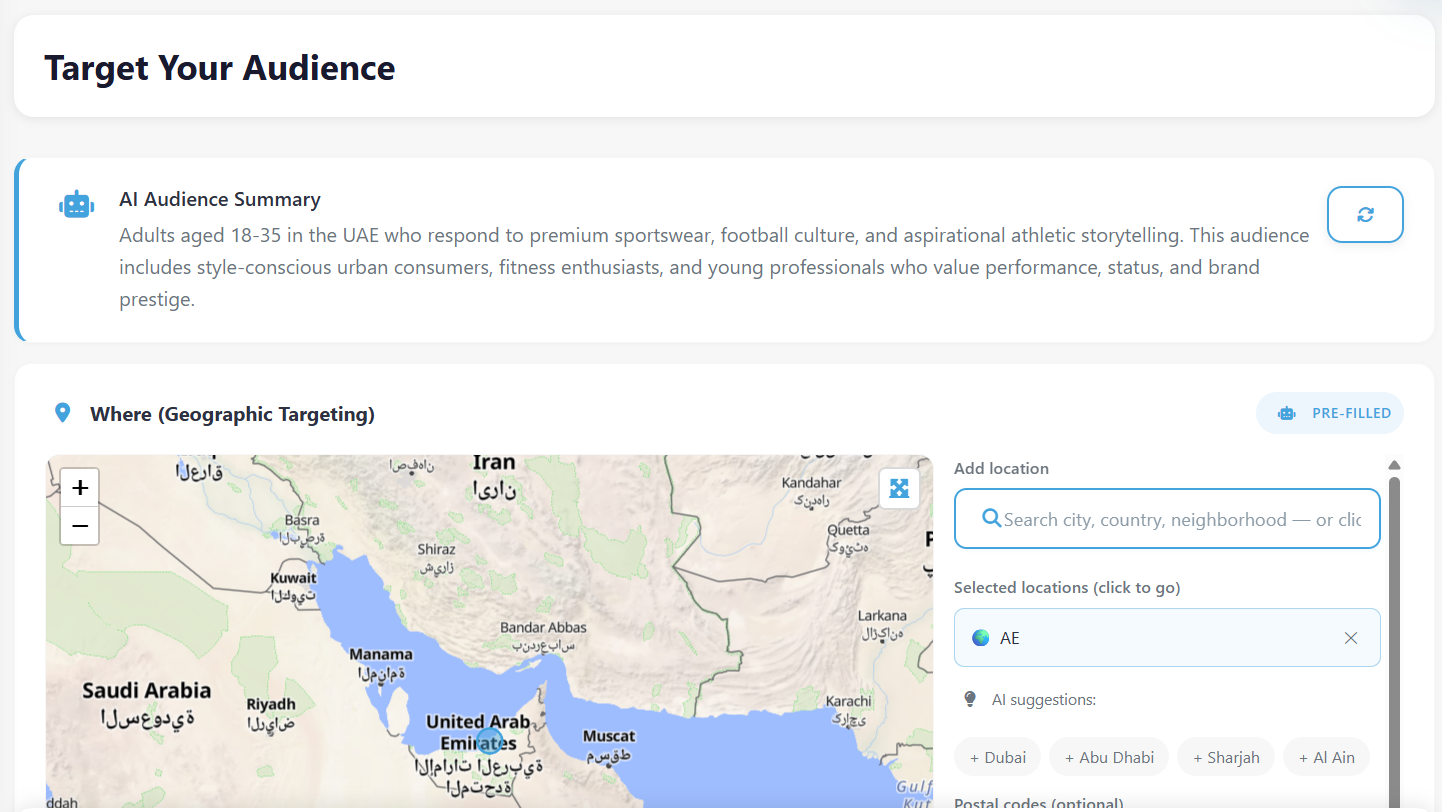The height and width of the screenshot is (812, 1442).
Task: Zoom out on the map
Action: click(x=80, y=526)
